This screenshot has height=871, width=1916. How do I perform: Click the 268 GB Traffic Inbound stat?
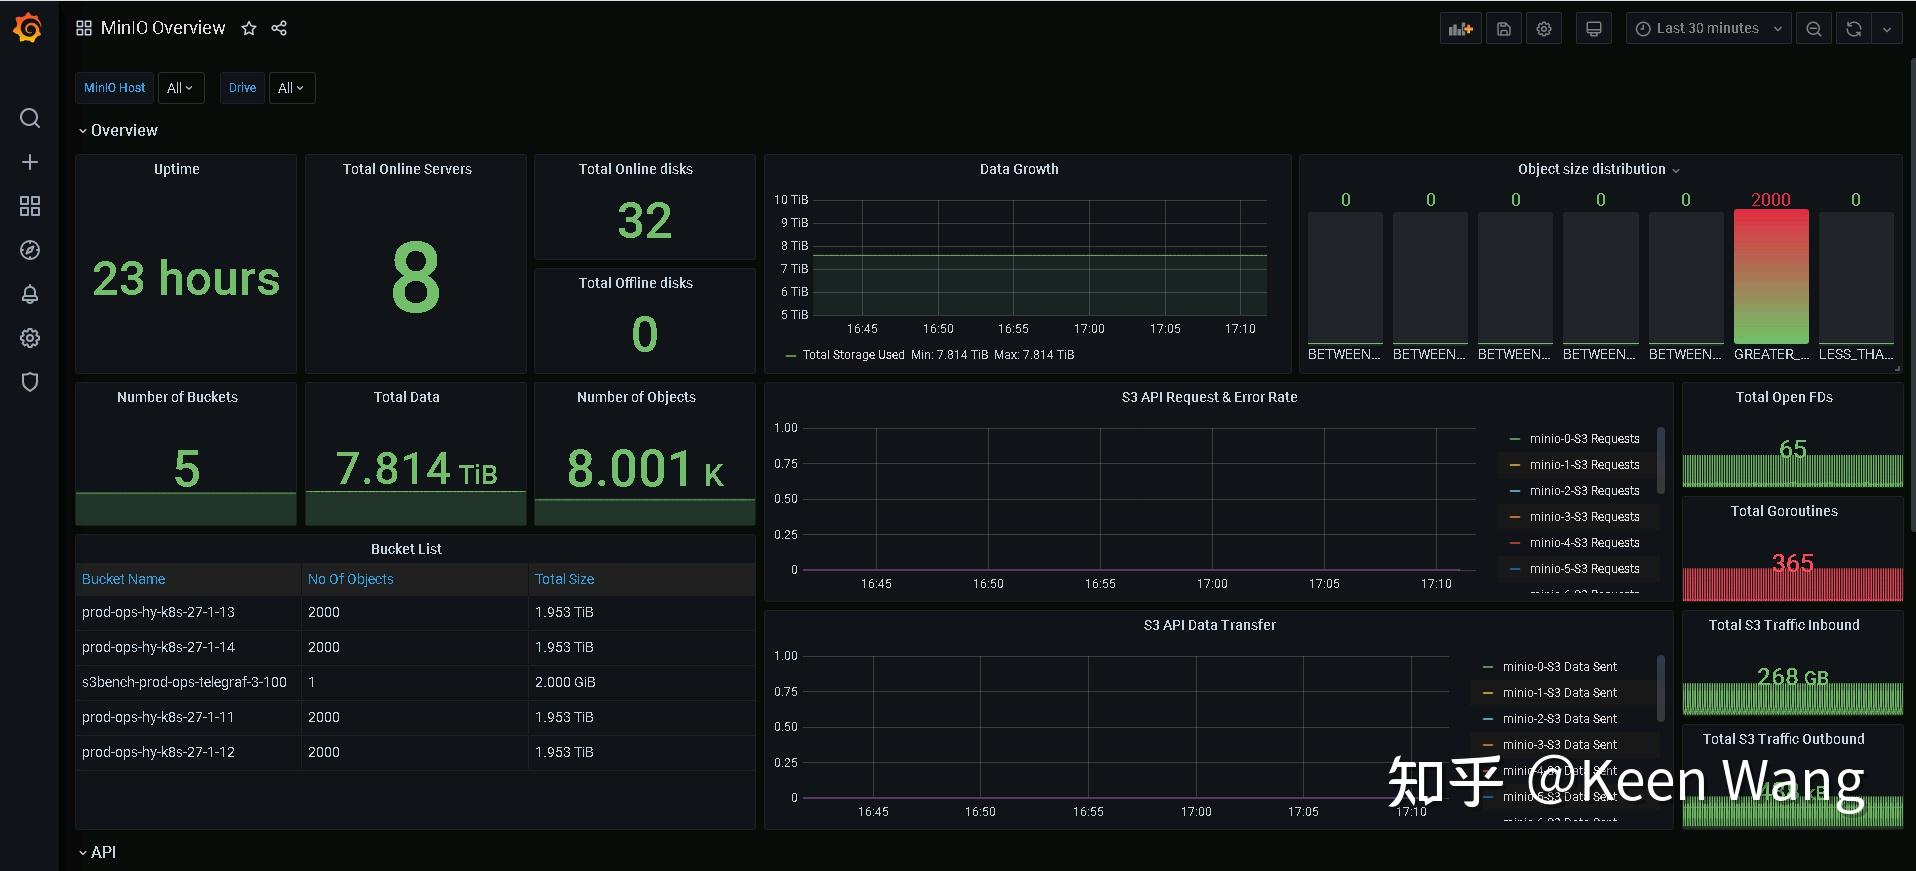click(1792, 677)
